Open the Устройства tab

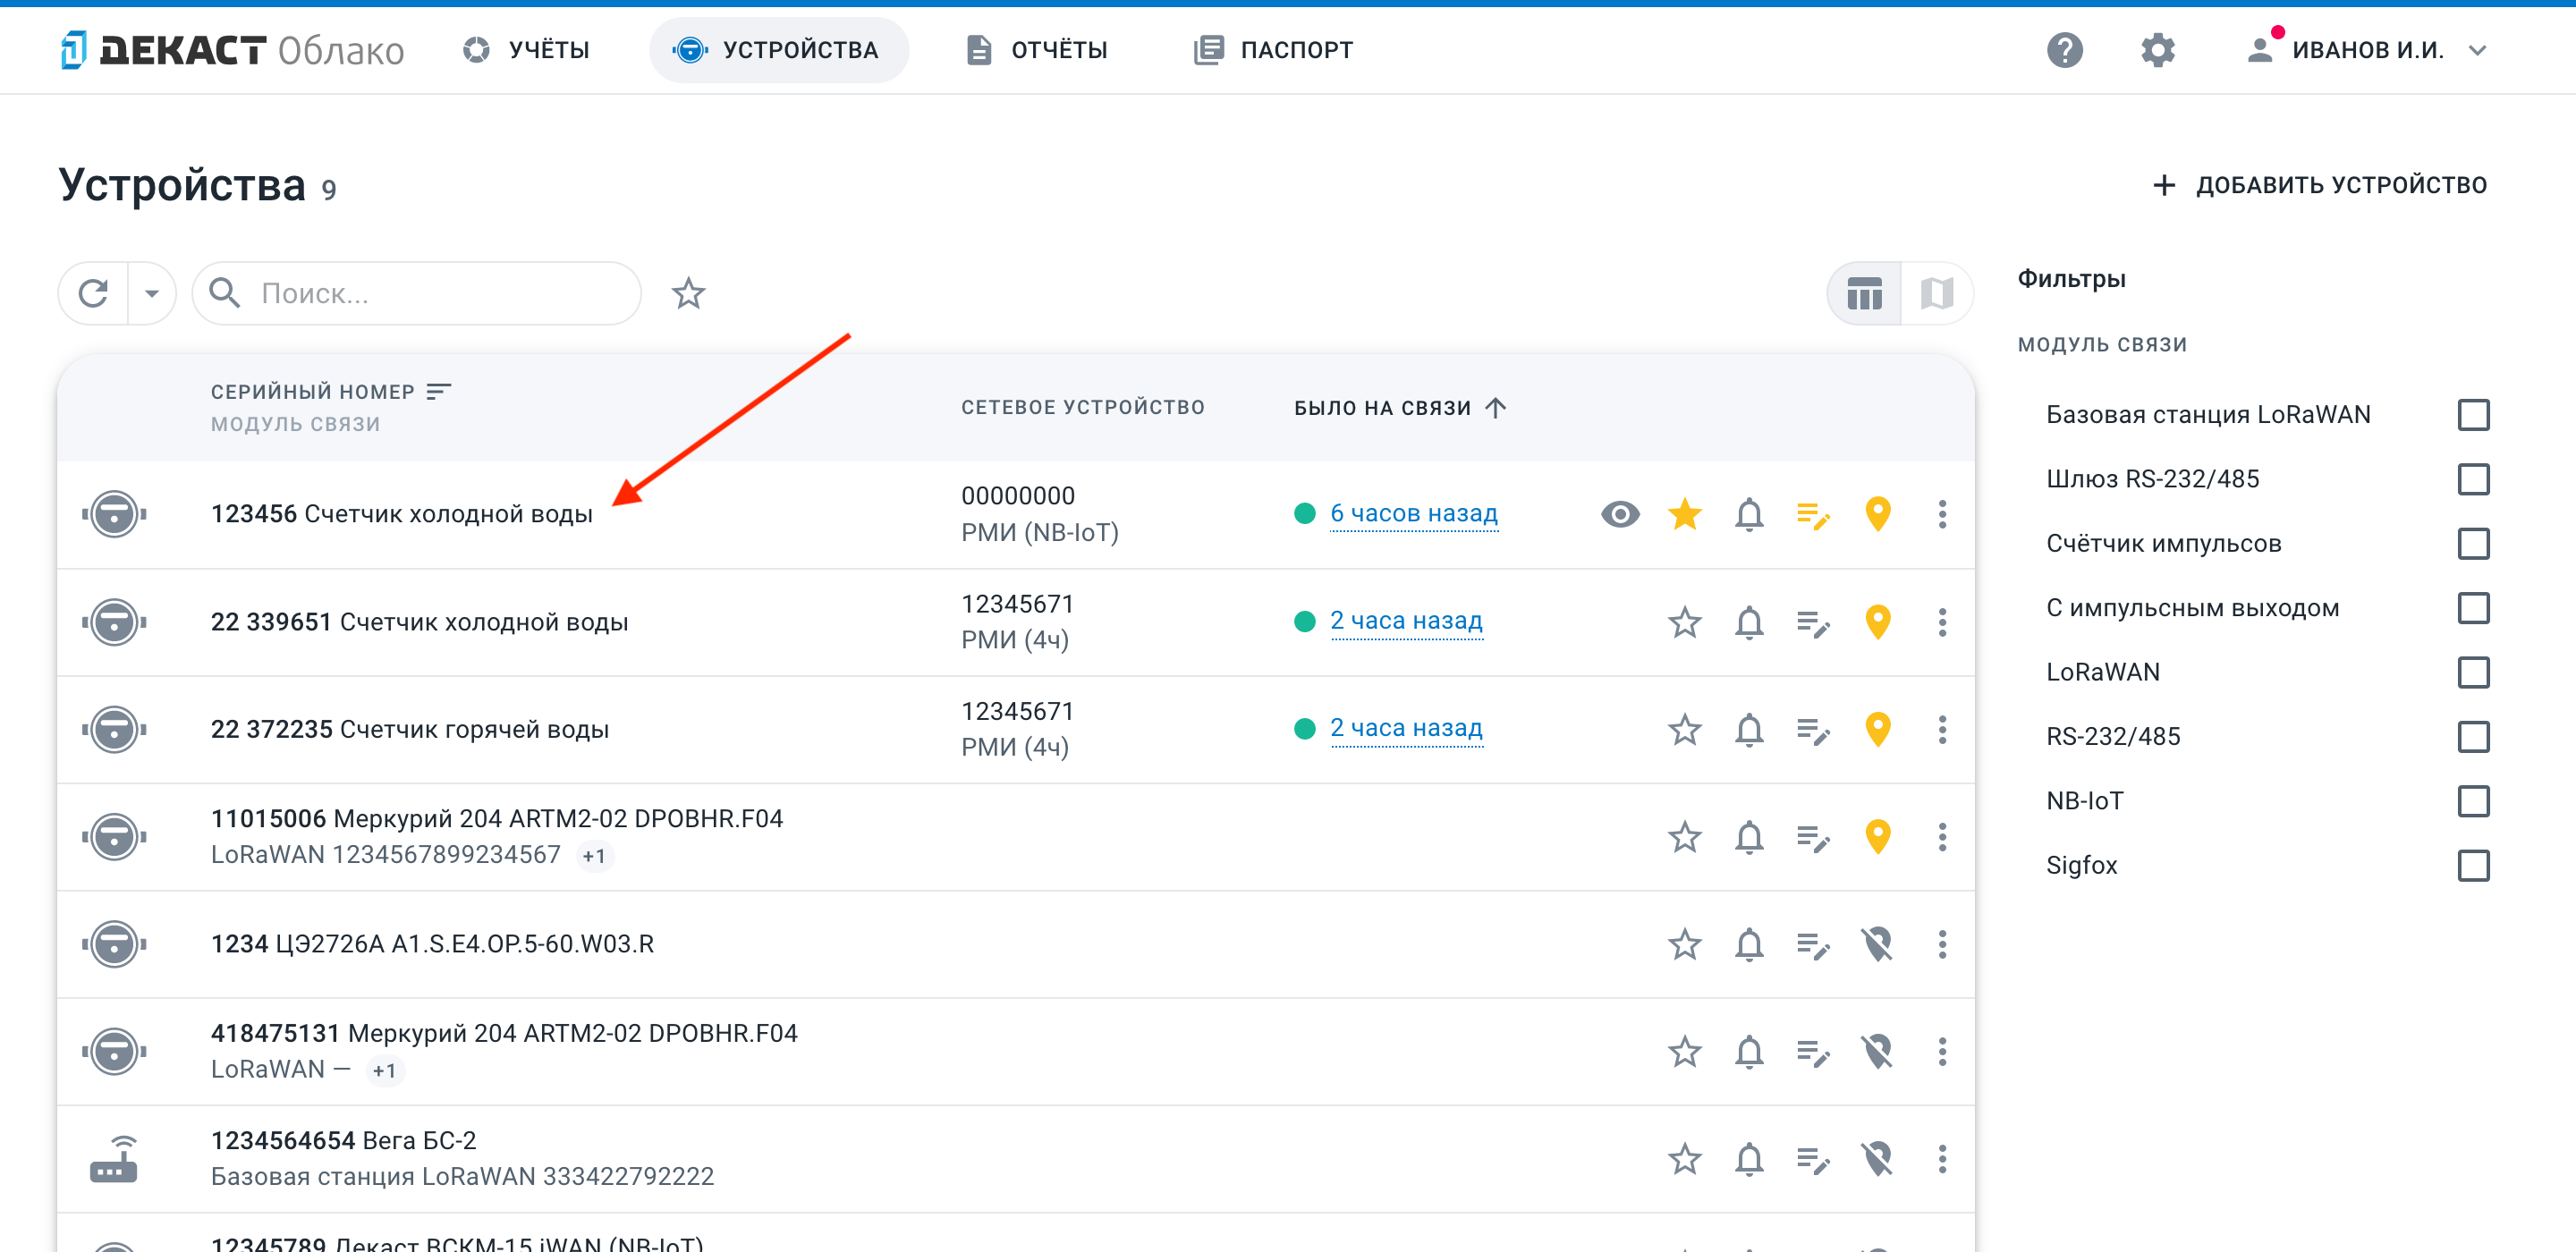pos(778,50)
